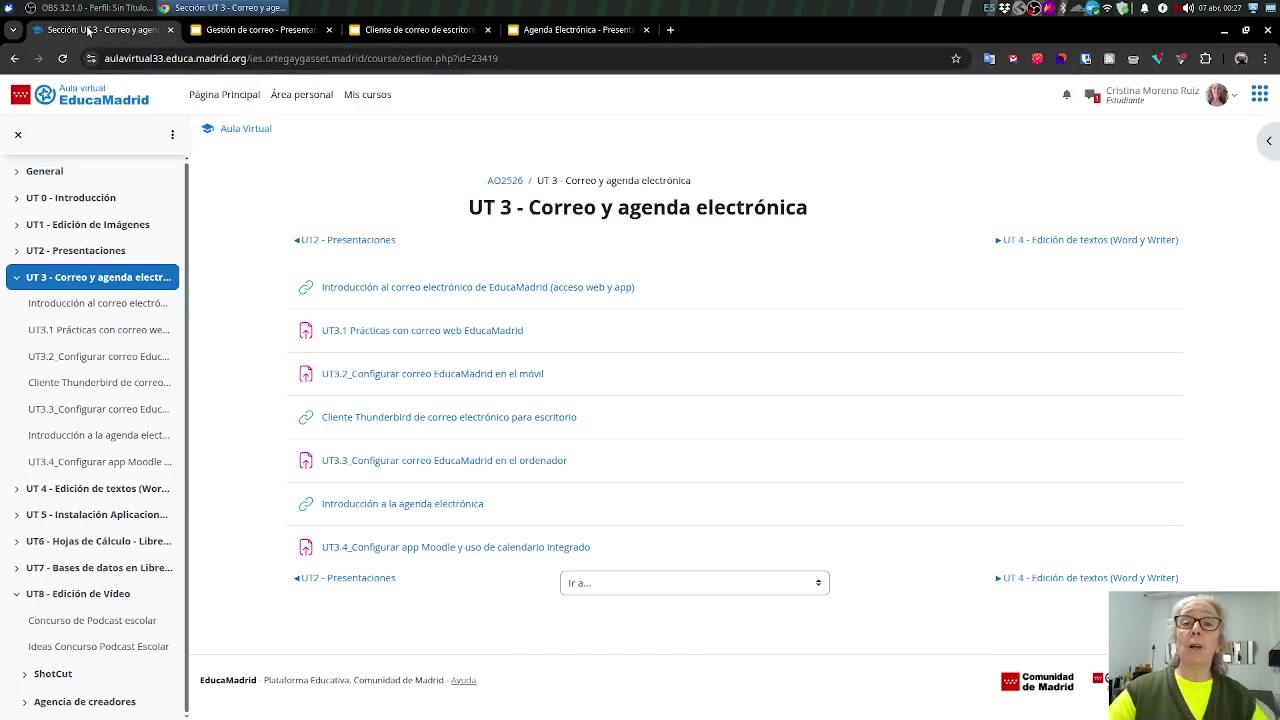Open the Chrome tab search dropdown
The width and height of the screenshot is (1280, 720).
coord(13,30)
